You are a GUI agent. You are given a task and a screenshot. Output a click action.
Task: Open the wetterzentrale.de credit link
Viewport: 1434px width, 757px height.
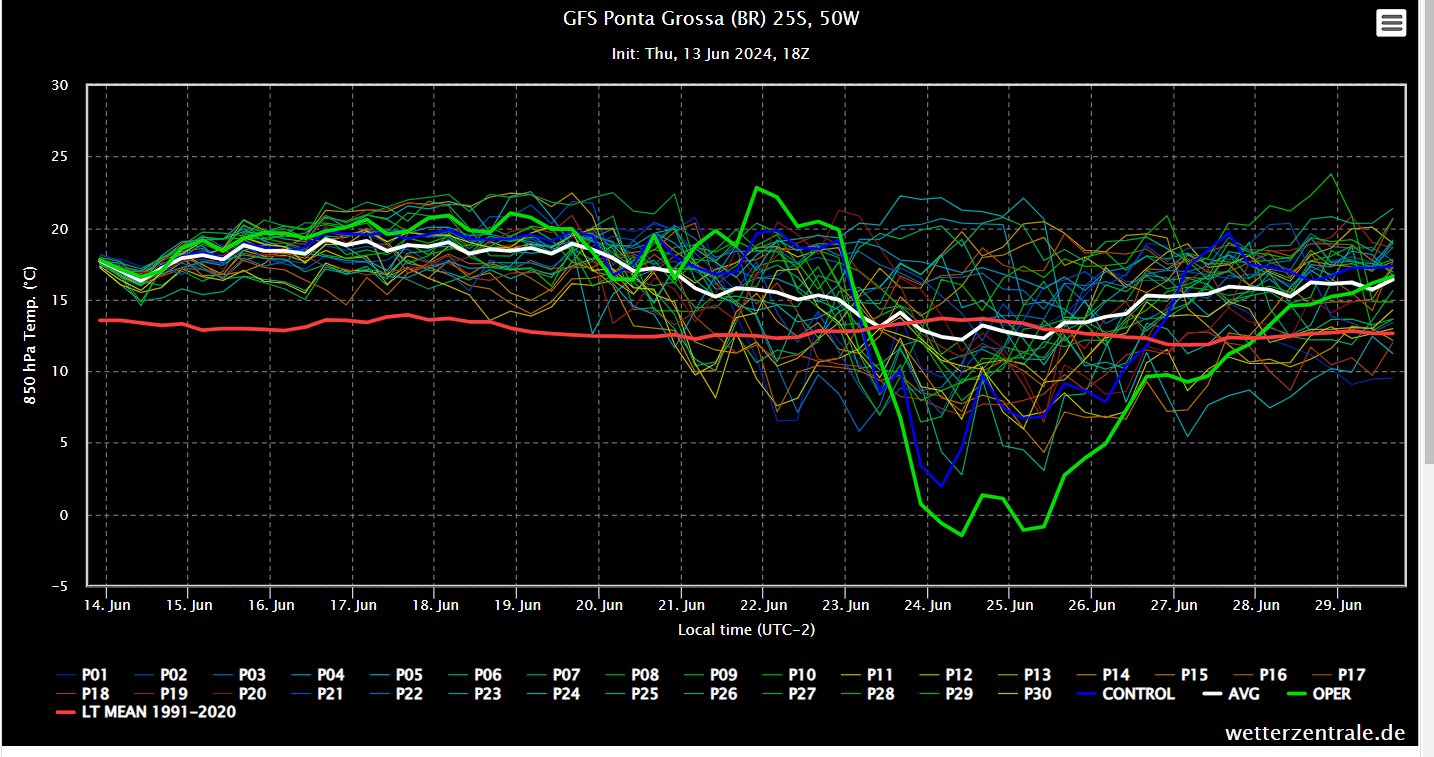point(1314,734)
